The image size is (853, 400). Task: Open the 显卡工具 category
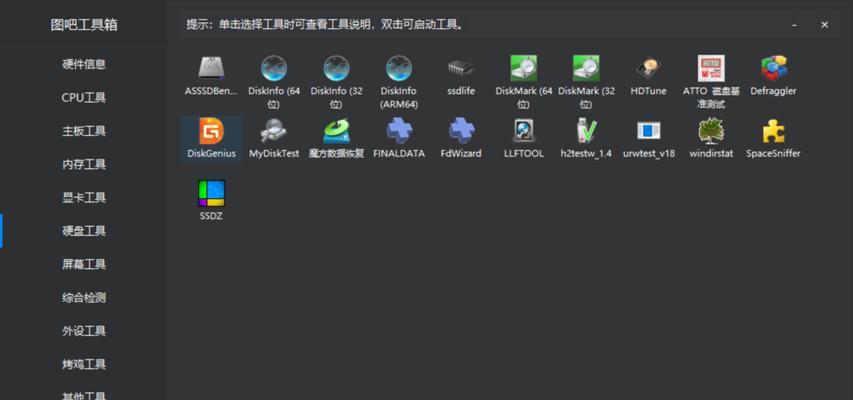pos(84,198)
